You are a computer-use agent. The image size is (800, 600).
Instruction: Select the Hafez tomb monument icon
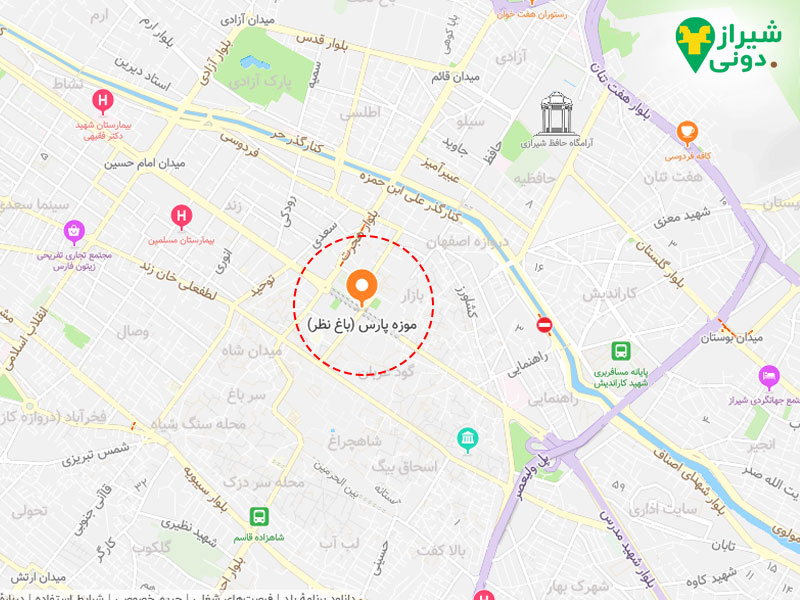[556, 114]
